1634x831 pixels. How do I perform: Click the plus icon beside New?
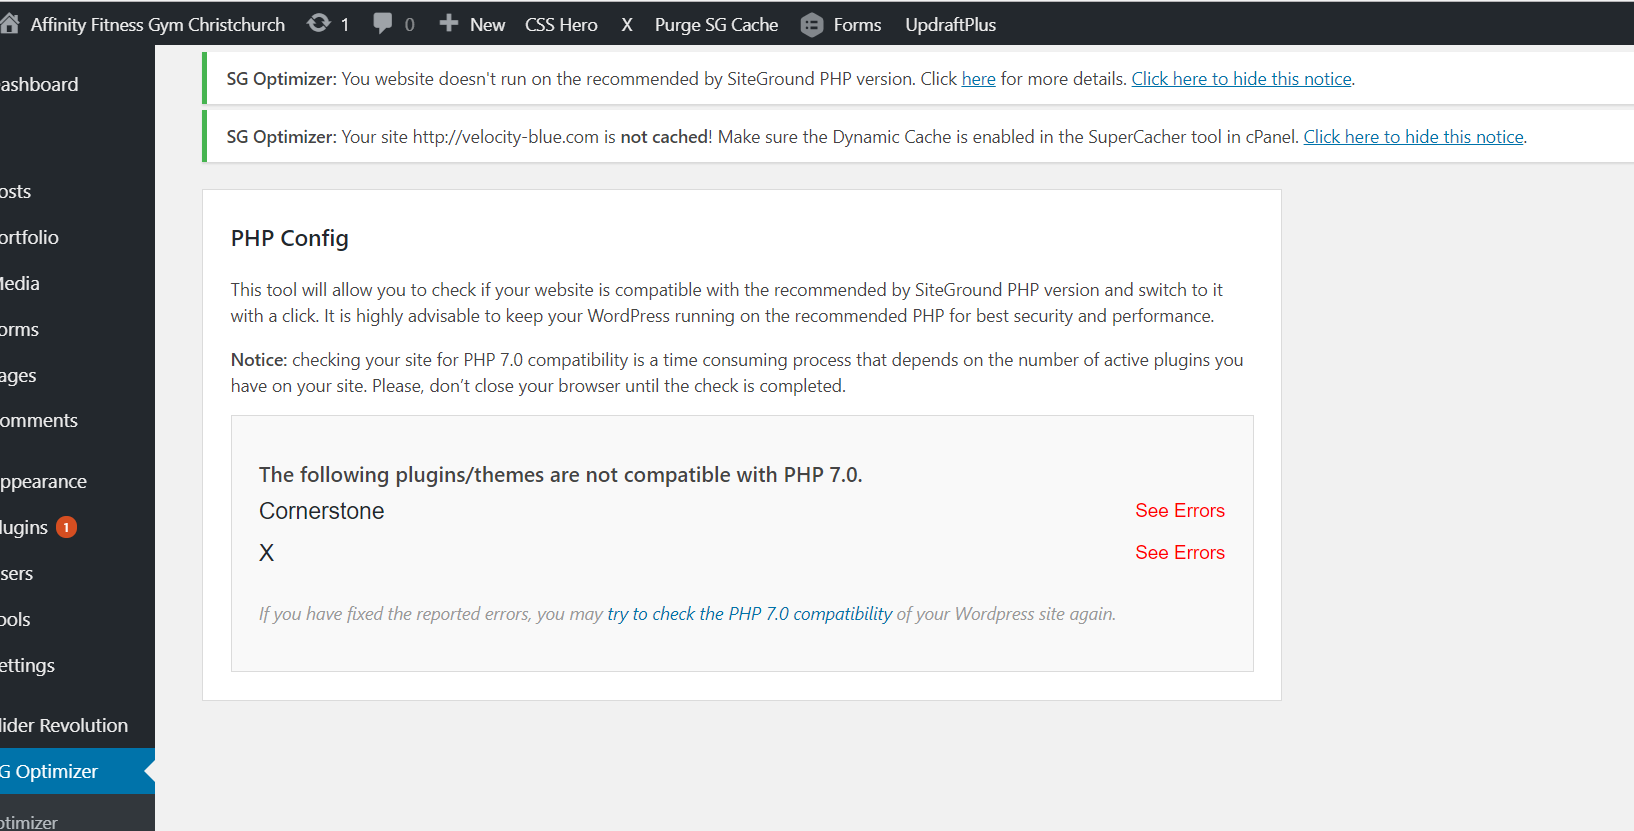(x=449, y=23)
